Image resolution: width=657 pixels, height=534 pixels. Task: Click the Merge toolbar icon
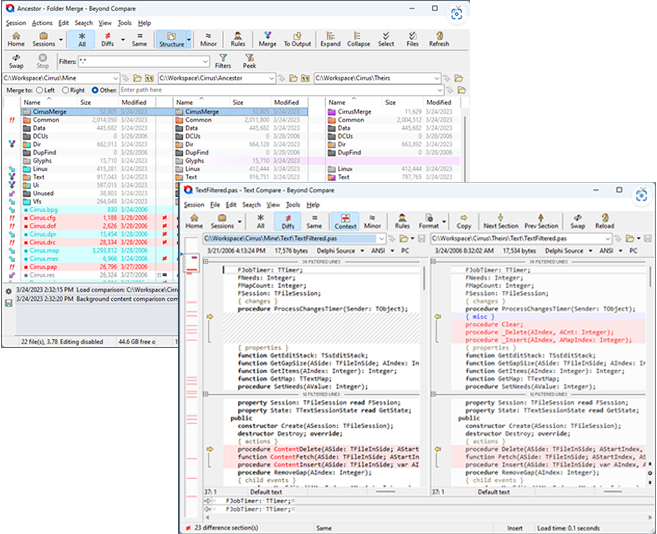click(x=268, y=39)
